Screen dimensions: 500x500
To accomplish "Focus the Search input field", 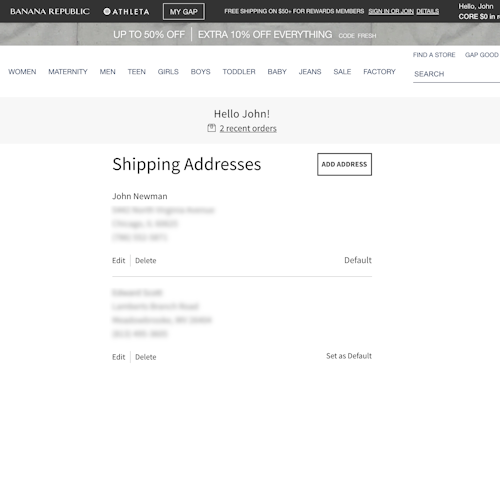I will (456, 74).
